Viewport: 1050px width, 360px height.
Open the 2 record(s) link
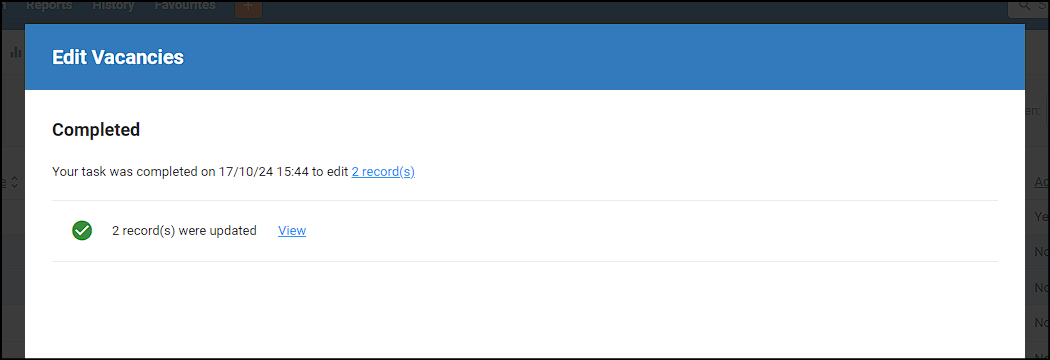[383, 172]
